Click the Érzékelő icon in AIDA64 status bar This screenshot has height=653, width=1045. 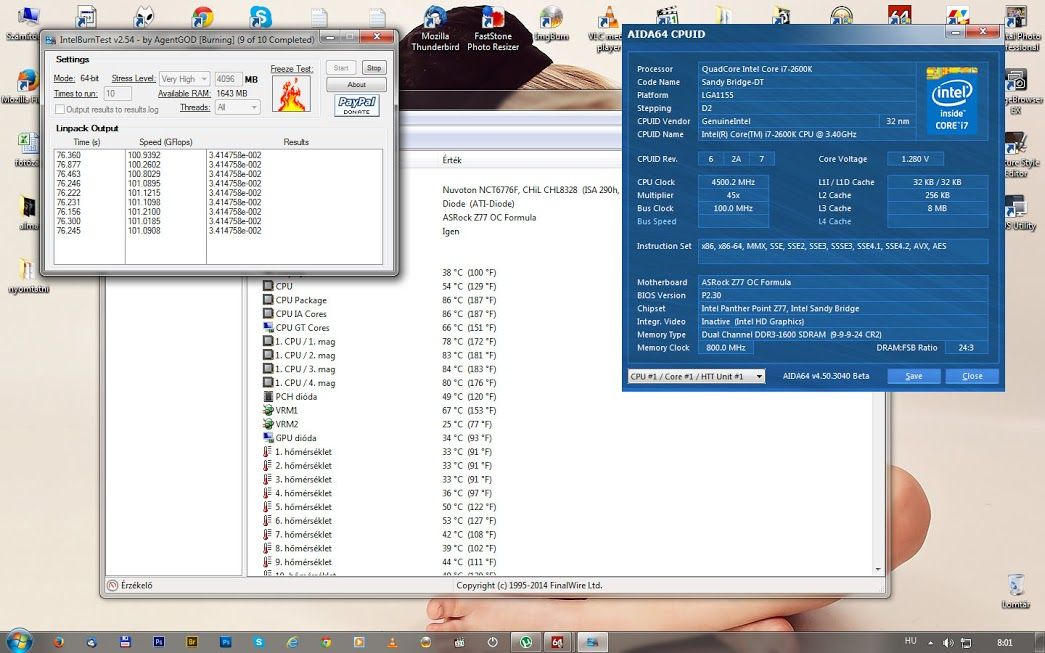point(113,585)
